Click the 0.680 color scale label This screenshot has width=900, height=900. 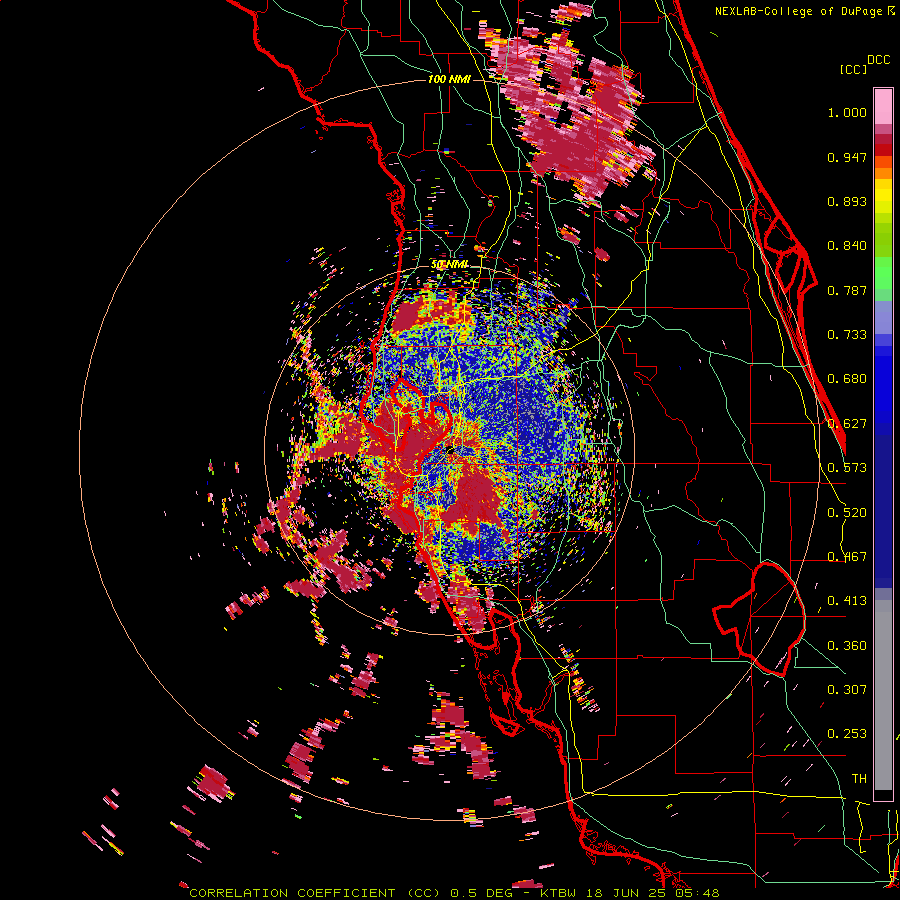847,379
